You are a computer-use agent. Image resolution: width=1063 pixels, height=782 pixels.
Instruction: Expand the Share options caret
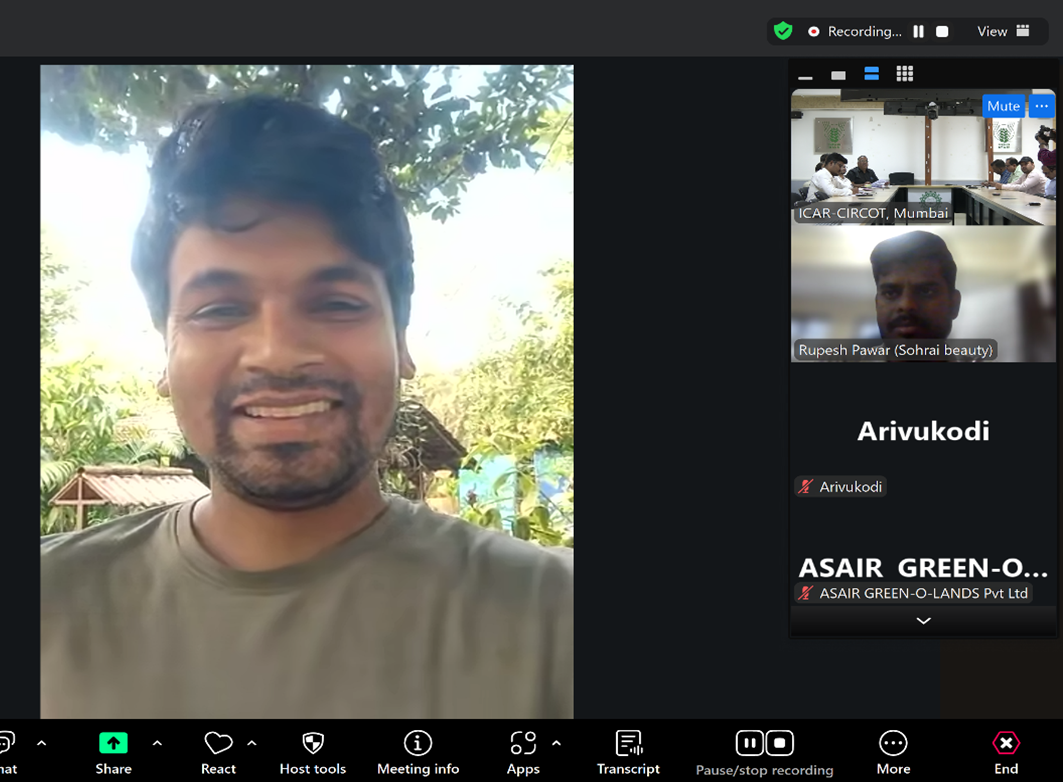[x=157, y=744]
